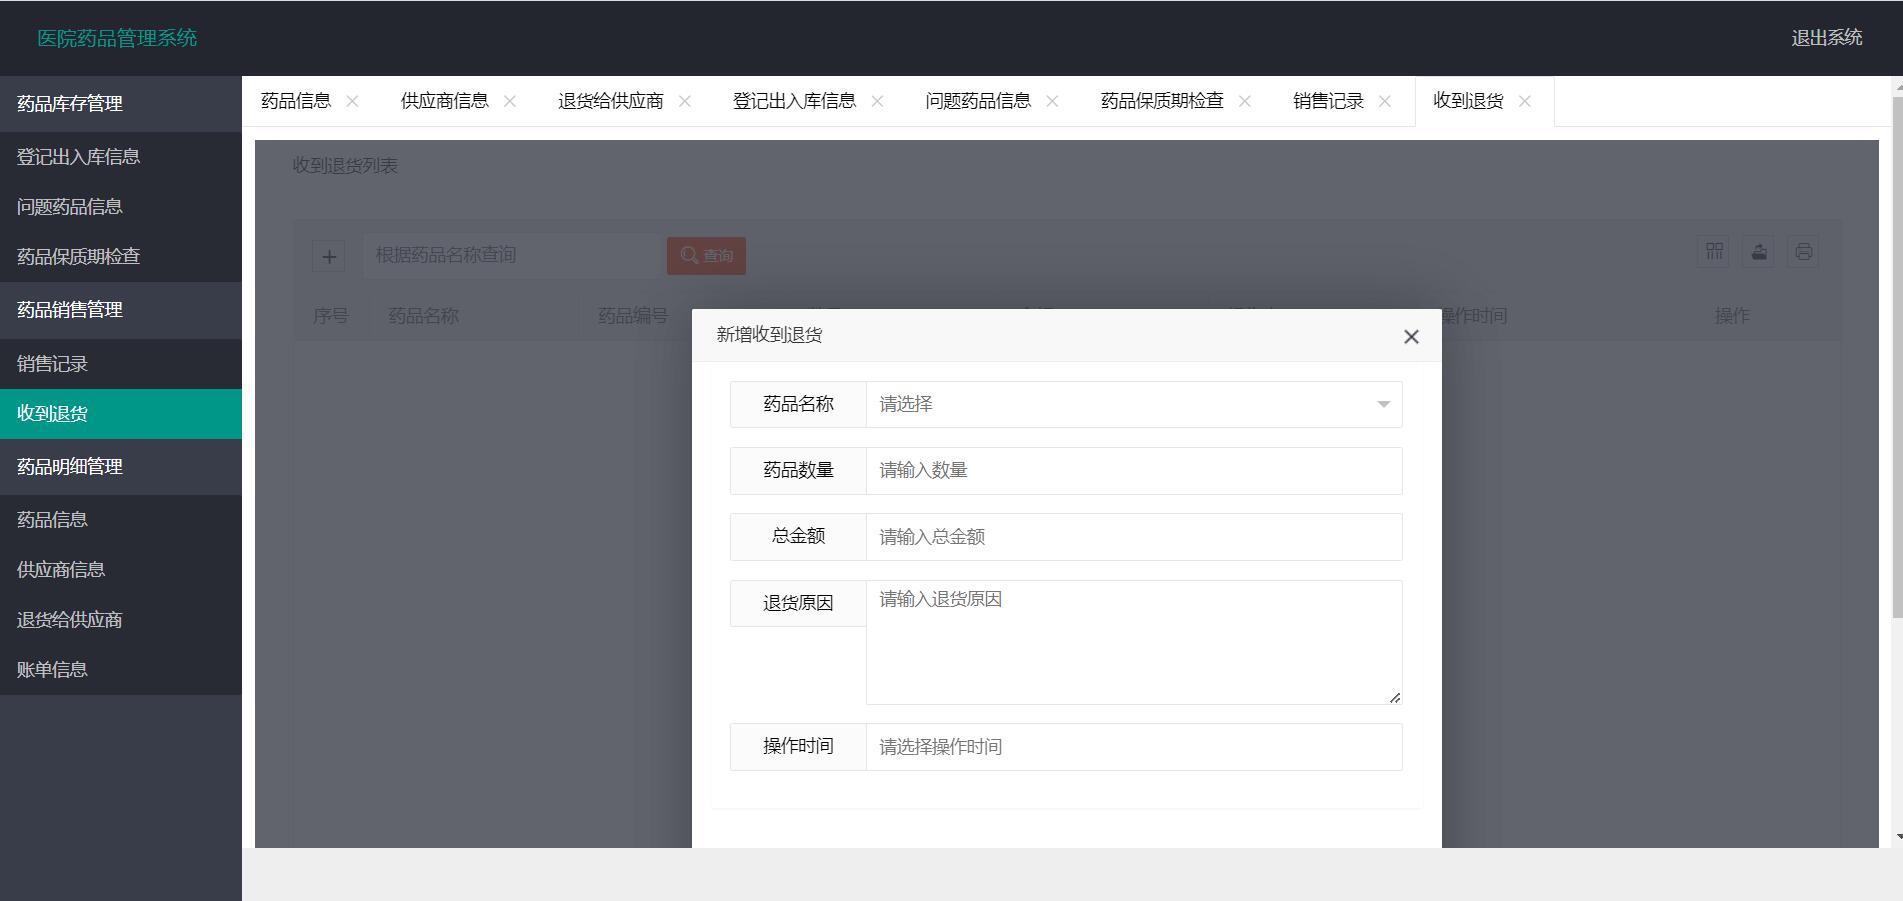Close the 供应商信息 tab
The image size is (1903, 901).
coord(510,101)
